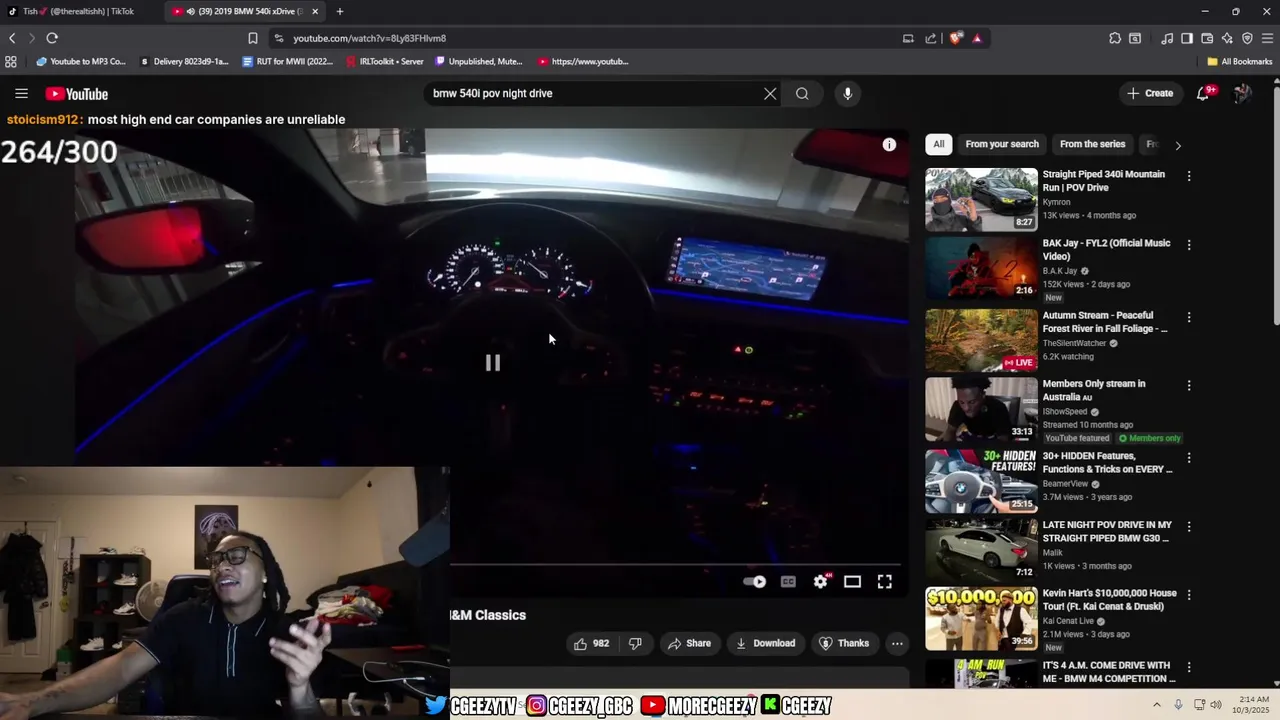Screen dimensions: 1280x720
Task: Open Kymron channel link
Action: (x=1056, y=202)
